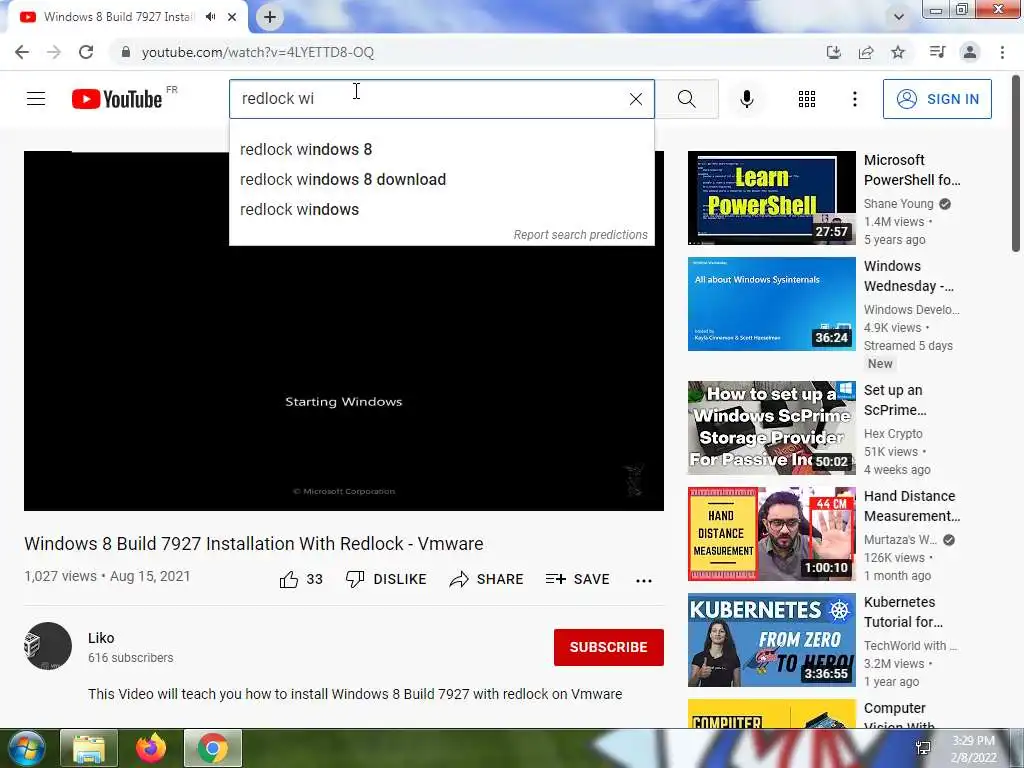Open the Chrome three-dot menu

click(x=1002, y=52)
